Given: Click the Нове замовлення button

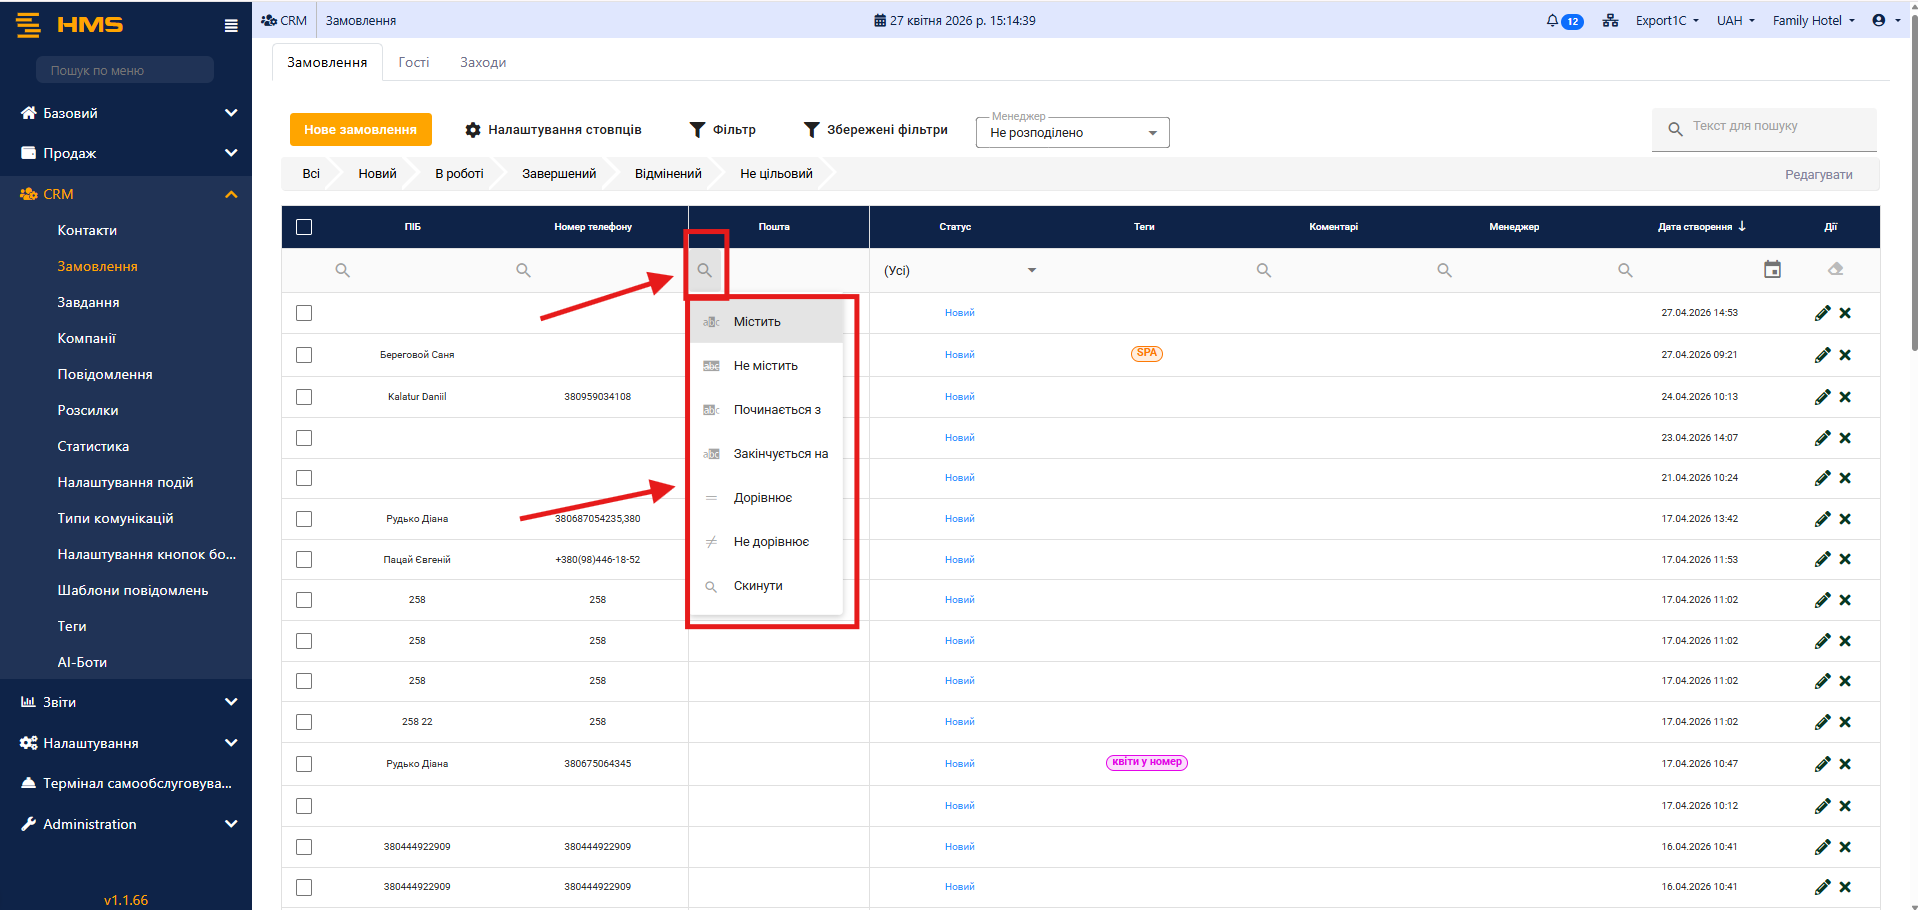Looking at the screenshot, I should [360, 130].
